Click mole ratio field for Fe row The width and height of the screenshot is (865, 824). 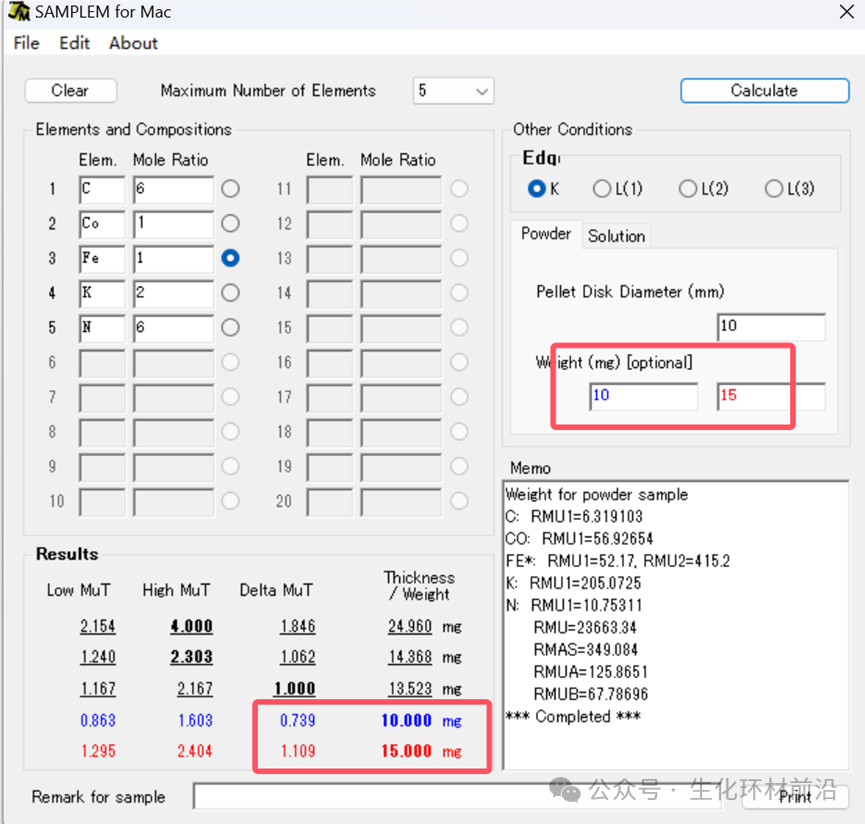173,259
